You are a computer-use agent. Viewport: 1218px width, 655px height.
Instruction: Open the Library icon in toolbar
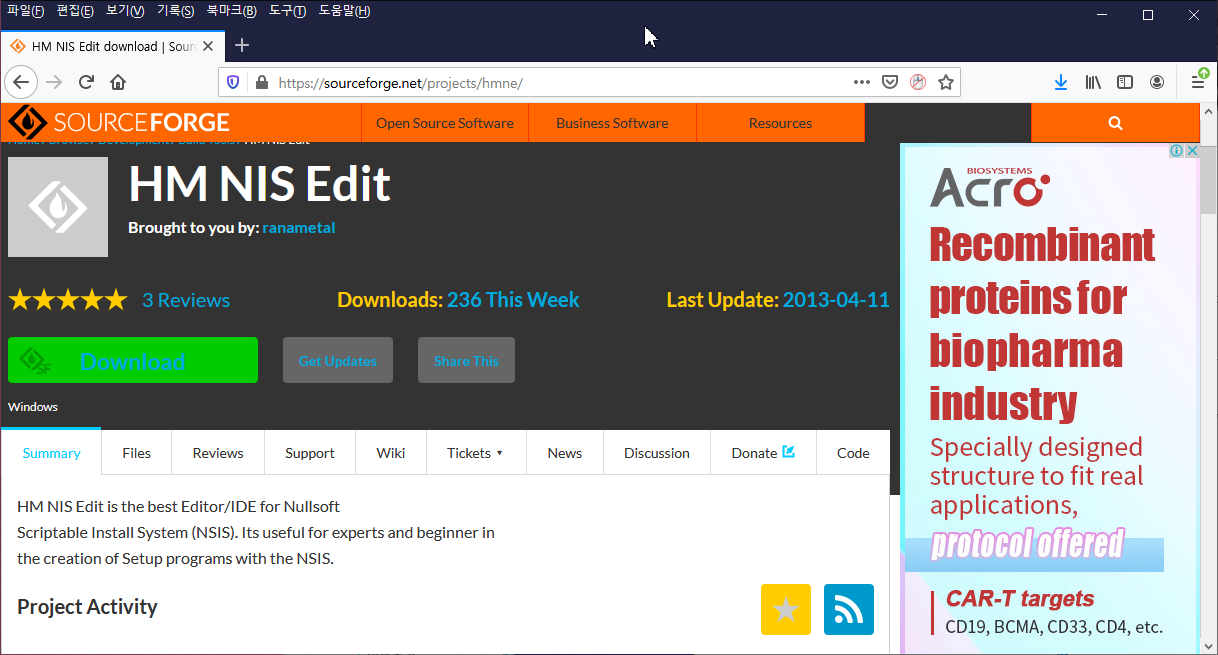coord(1093,82)
